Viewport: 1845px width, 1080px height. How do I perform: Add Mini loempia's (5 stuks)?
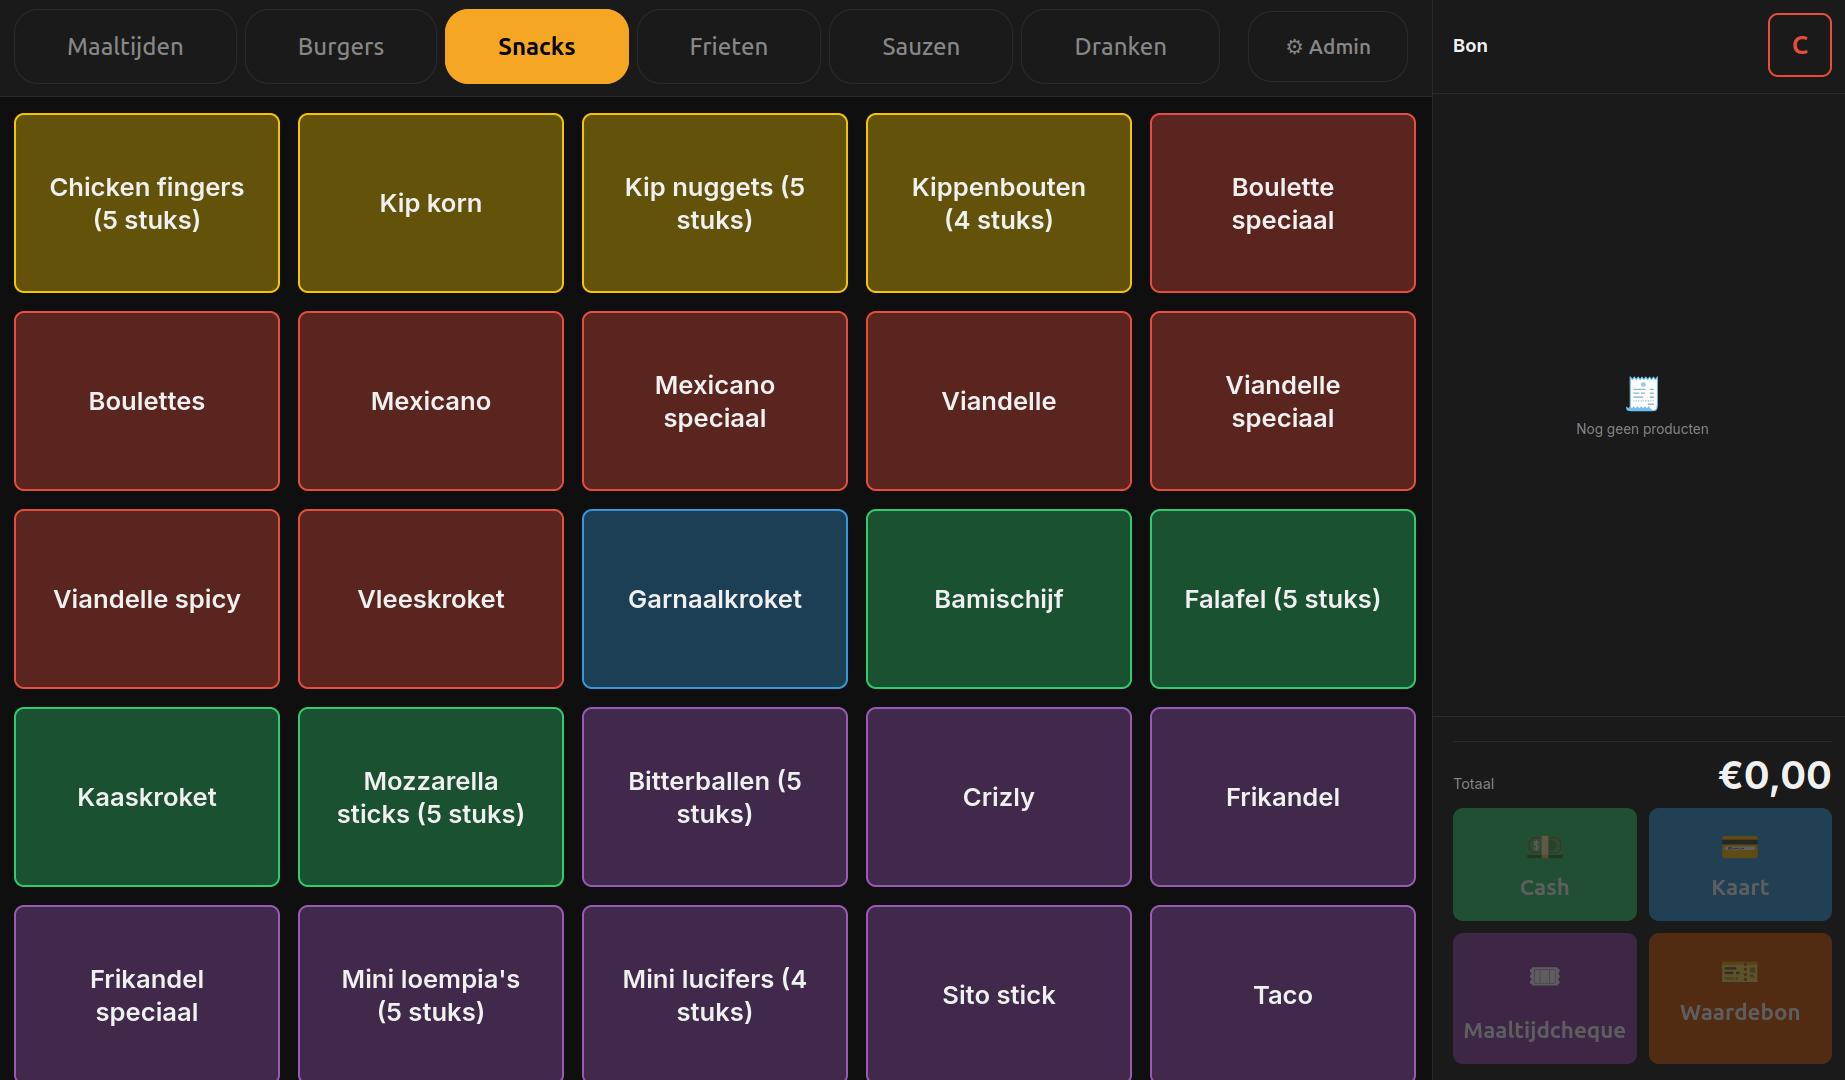click(431, 993)
